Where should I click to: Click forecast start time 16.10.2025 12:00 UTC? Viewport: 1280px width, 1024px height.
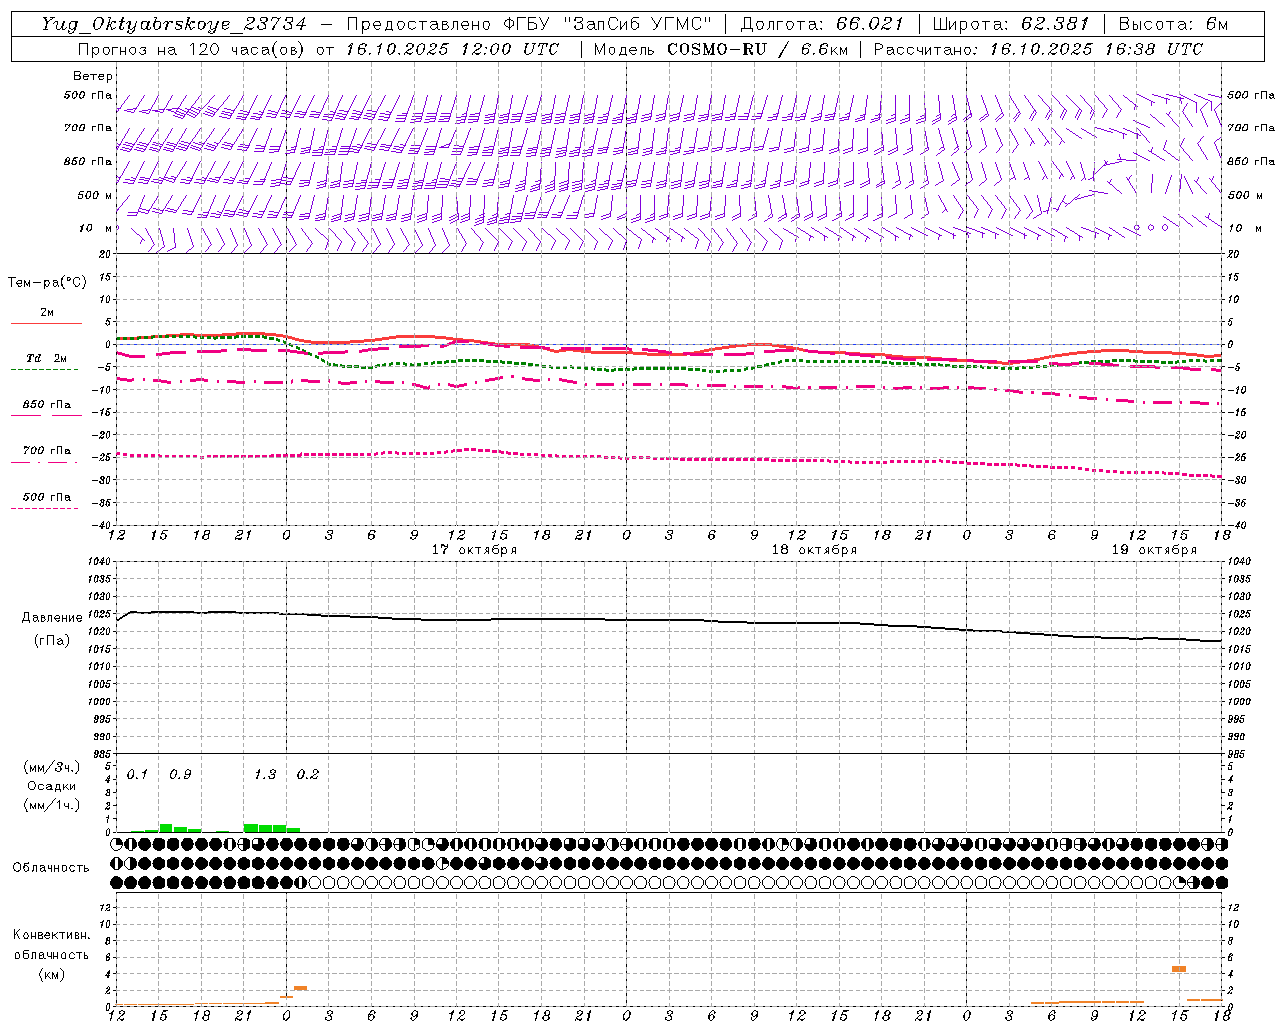[x=453, y=49]
